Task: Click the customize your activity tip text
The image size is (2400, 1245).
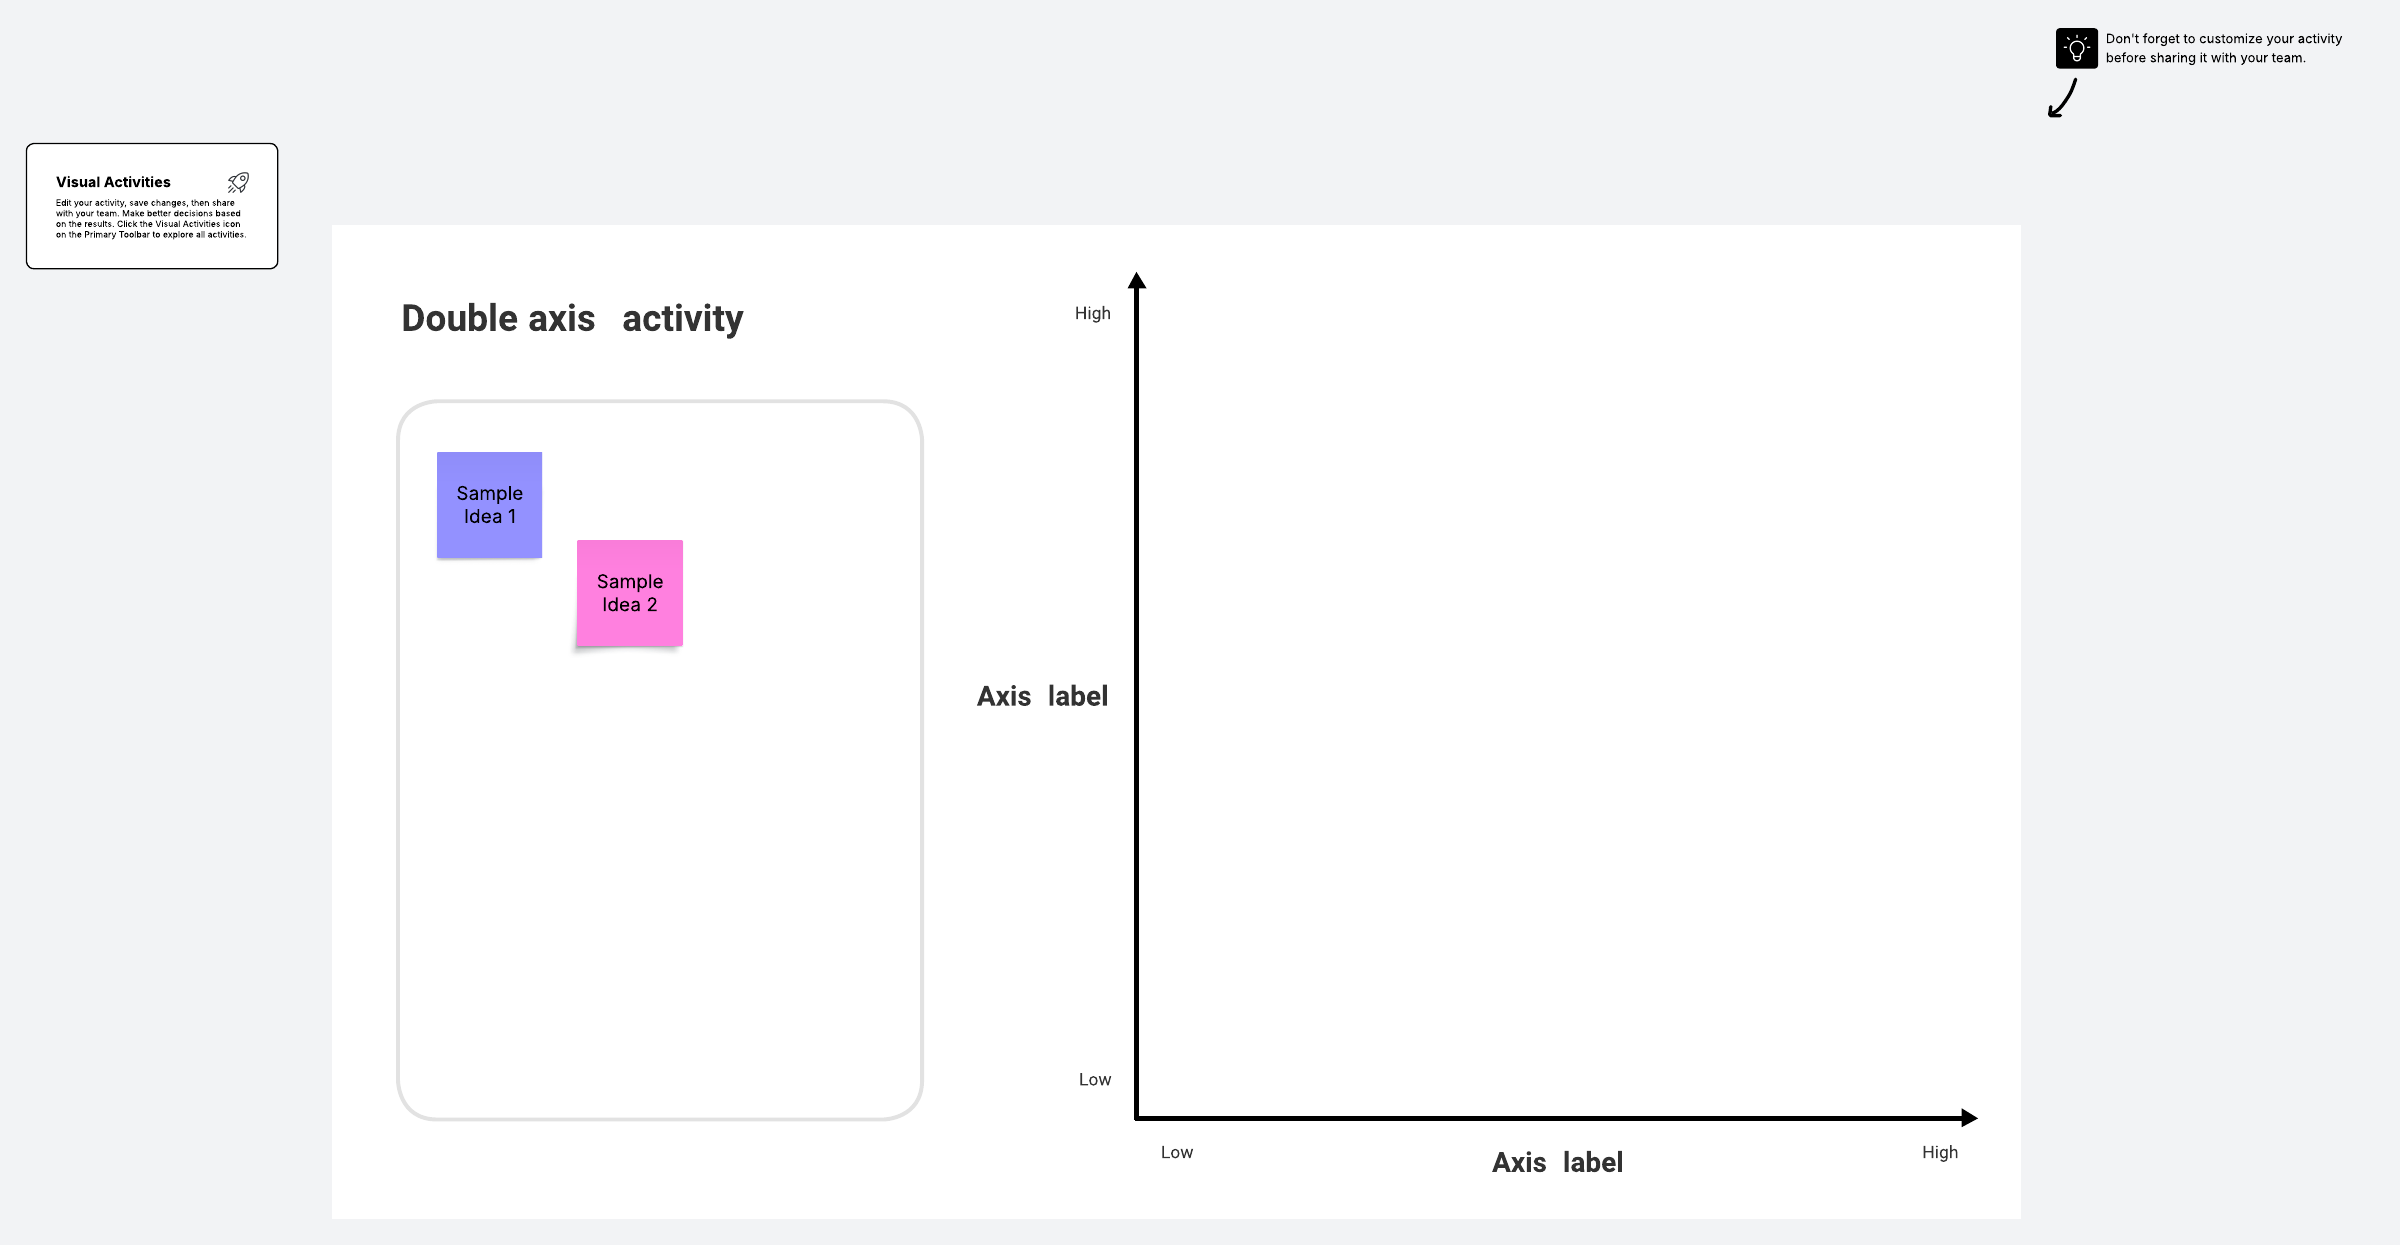Action: [2223, 48]
